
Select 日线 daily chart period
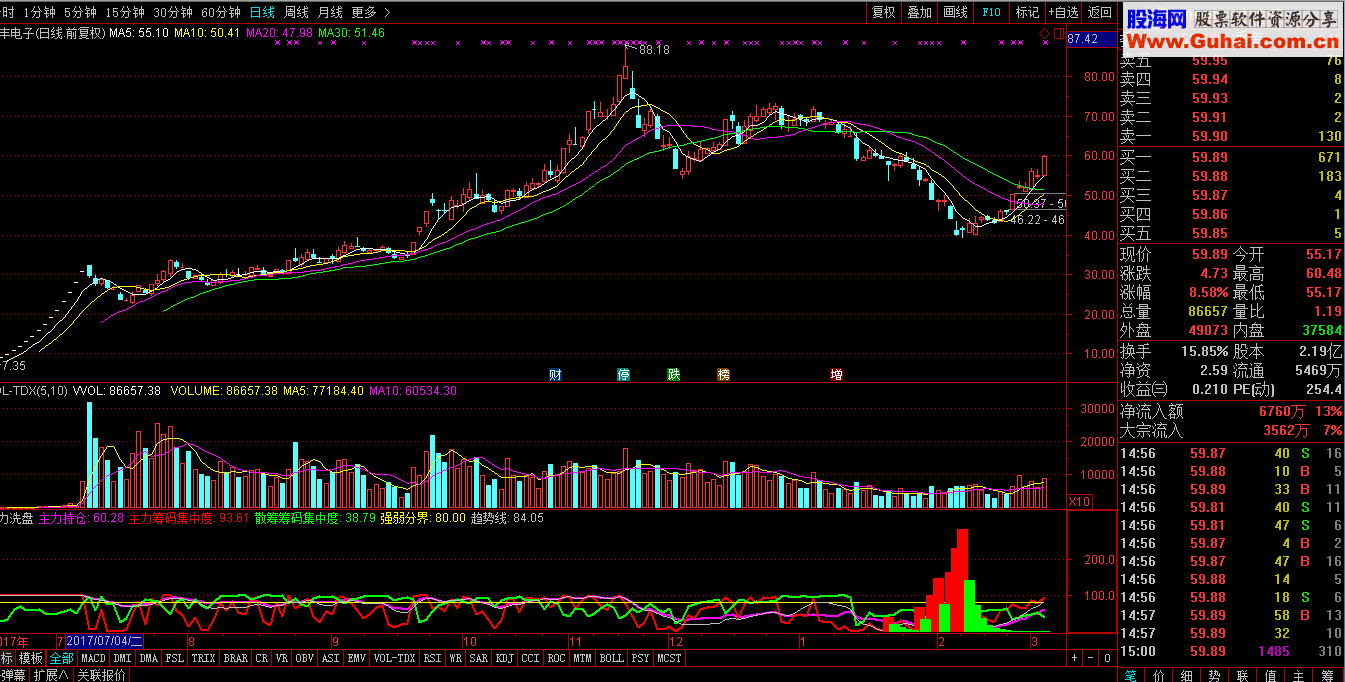pyautogui.click(x=263, y=12)
